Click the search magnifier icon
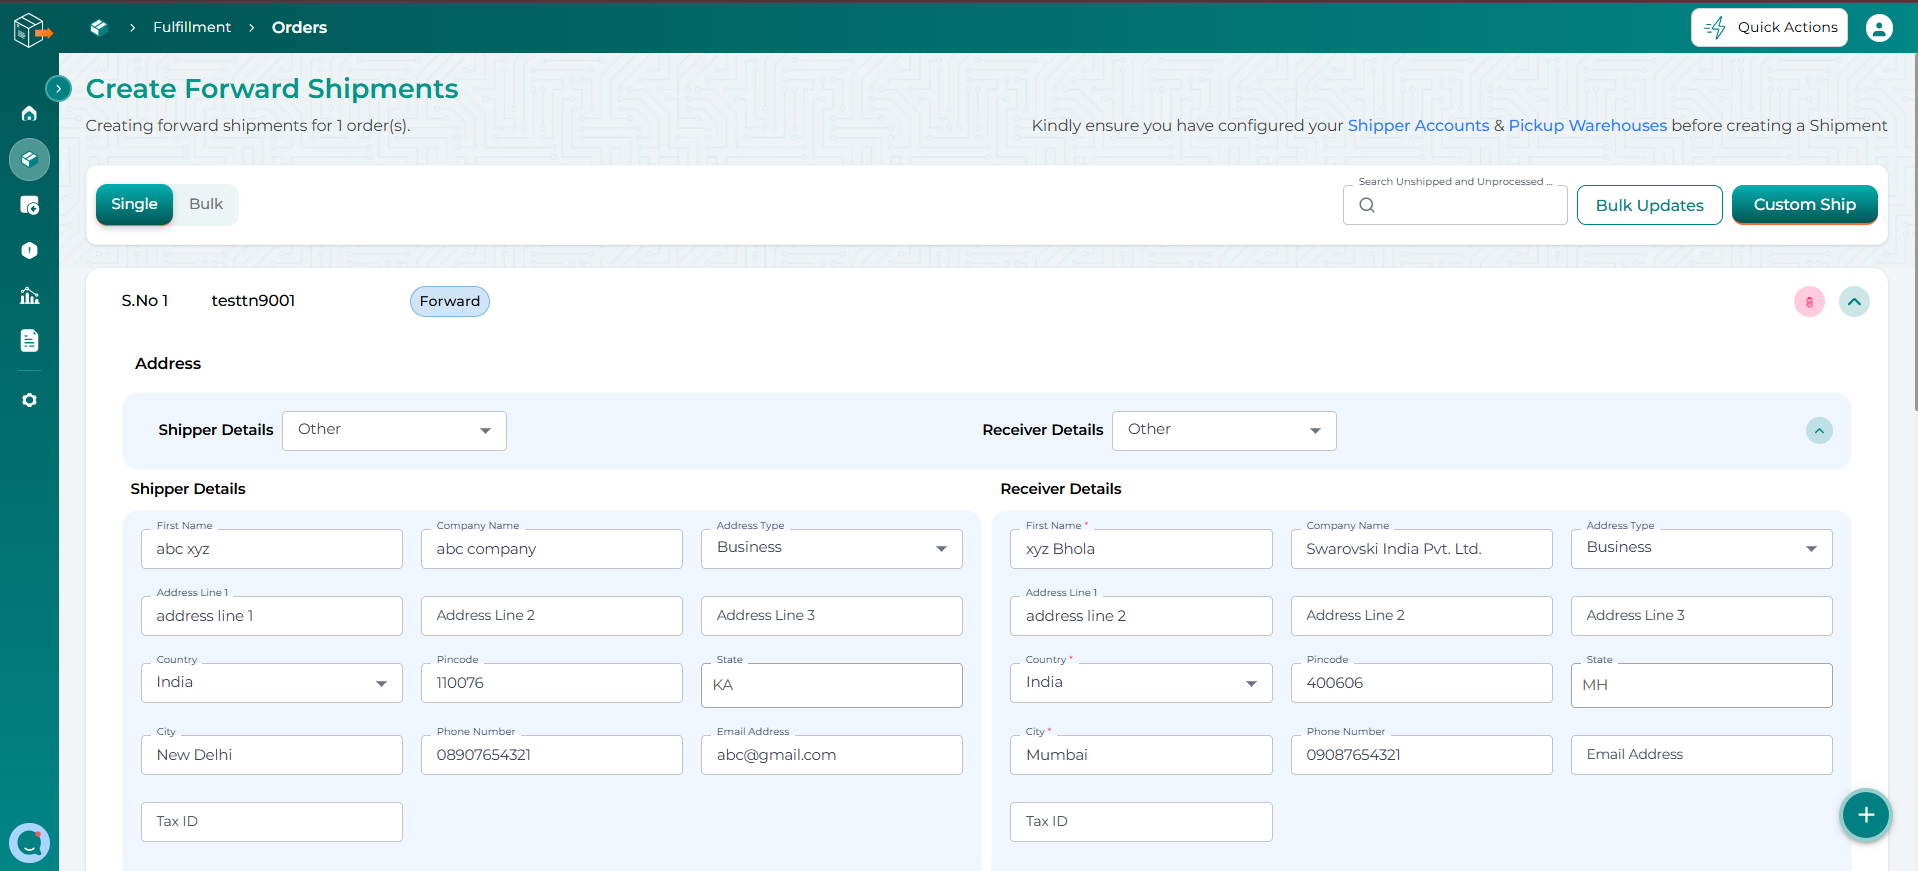1918x871 pixels. click(x=1367, y=205)
